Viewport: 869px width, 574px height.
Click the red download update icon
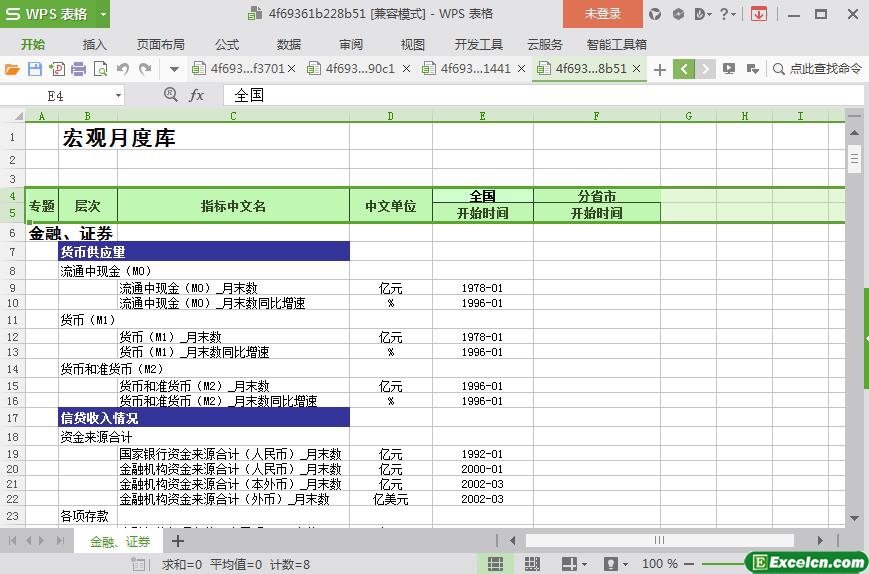759,14
